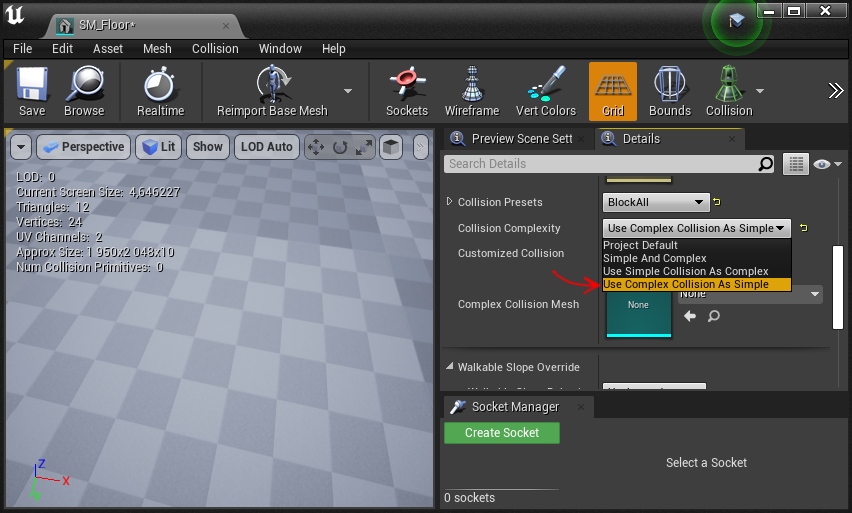Click the Complex Collision Mesh thumbnail
852x513 pixels.
pos(639,305)
